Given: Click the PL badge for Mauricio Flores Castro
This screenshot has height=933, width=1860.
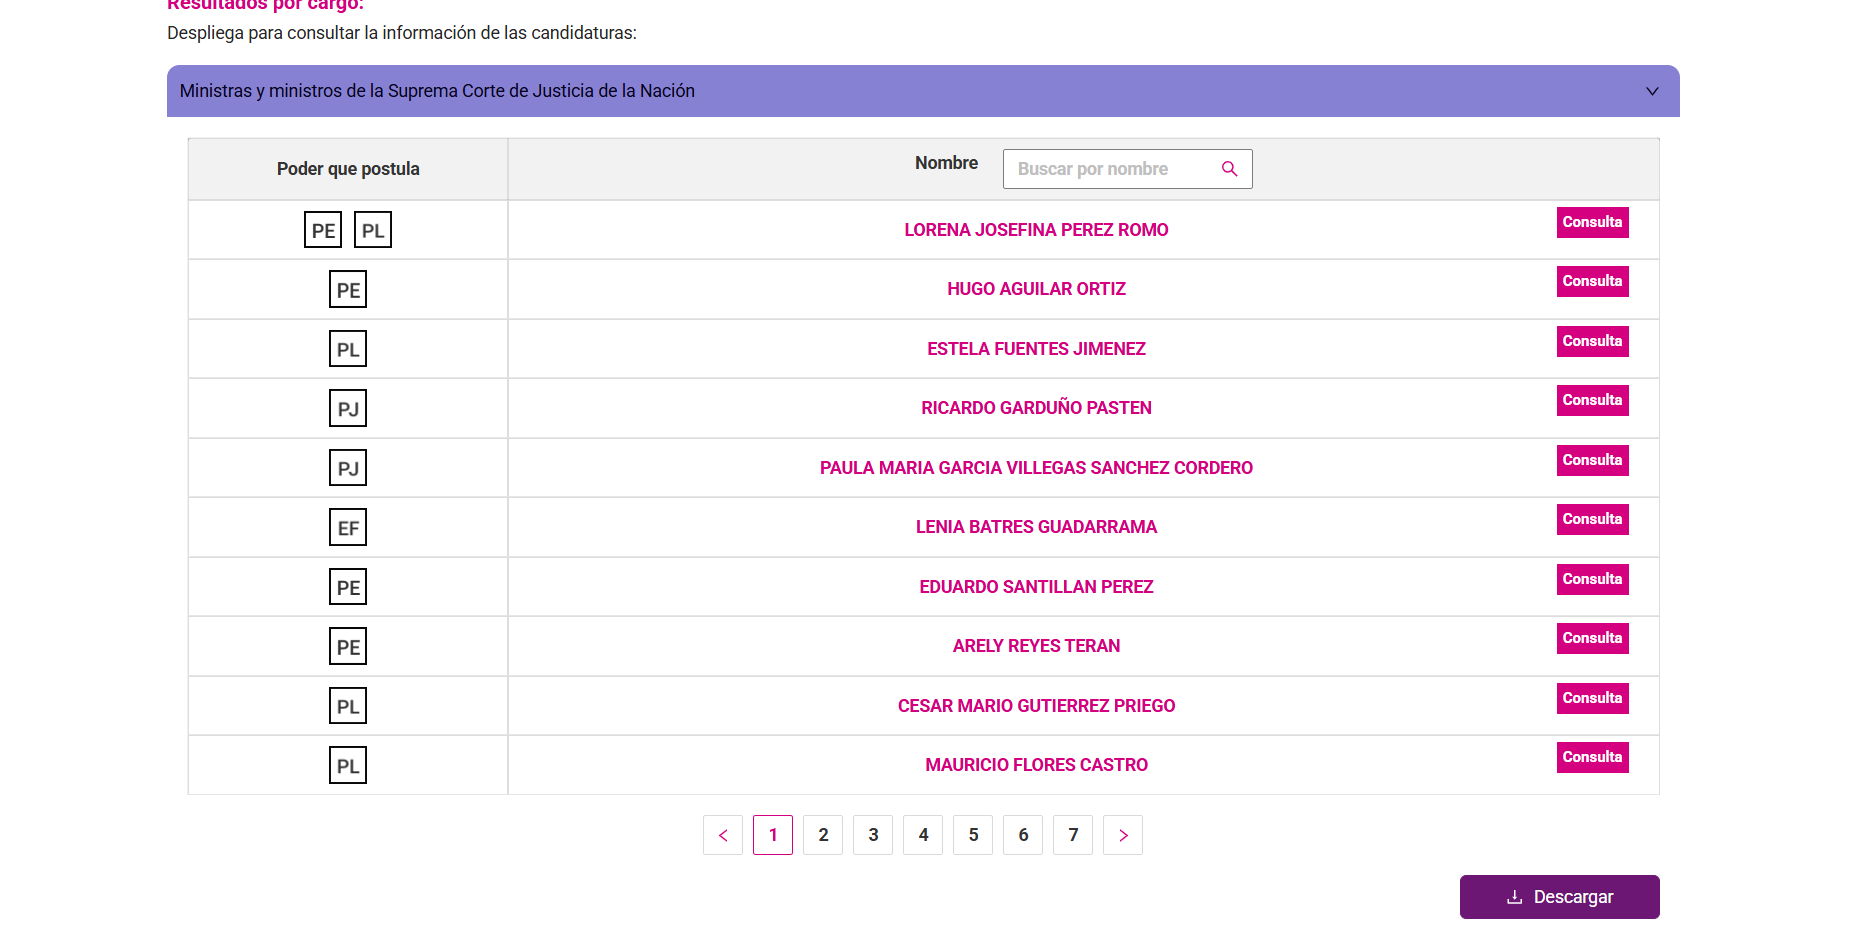Looking at the screenshot, I should [348, 766].
